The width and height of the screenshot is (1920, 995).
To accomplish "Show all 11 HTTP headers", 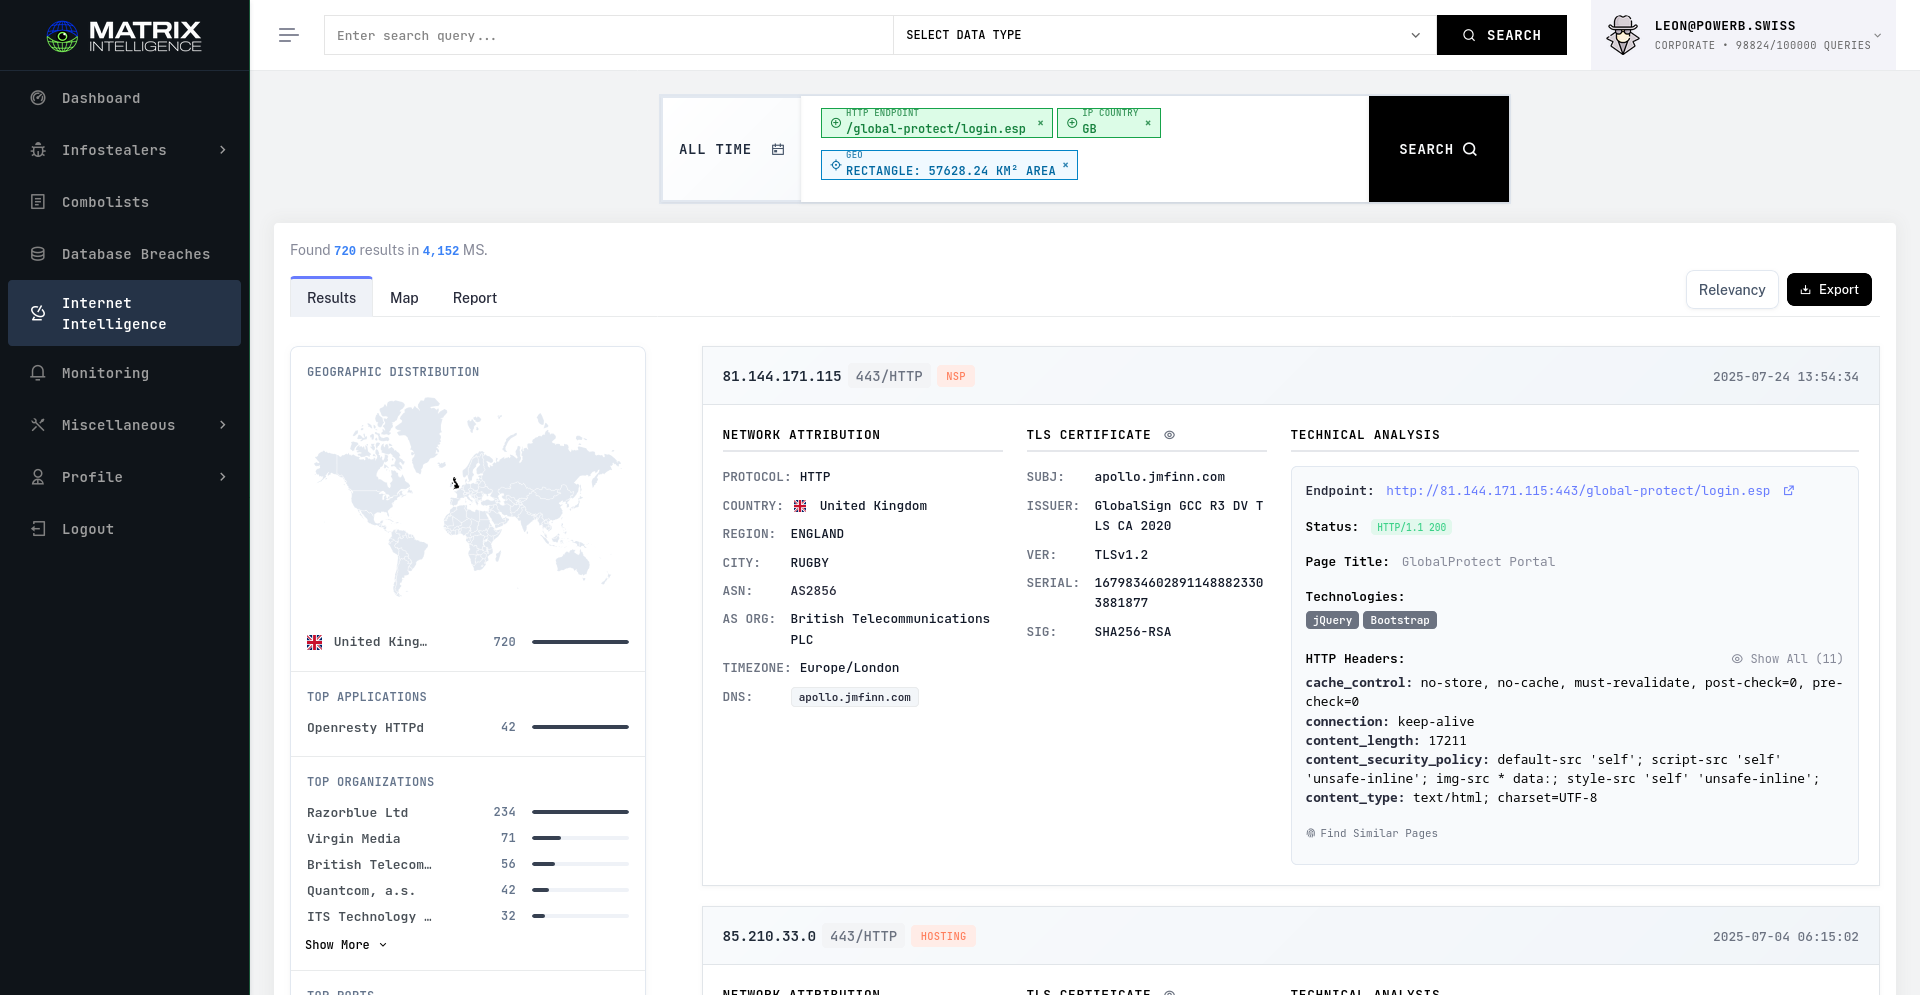I will tap(1787, 659).
